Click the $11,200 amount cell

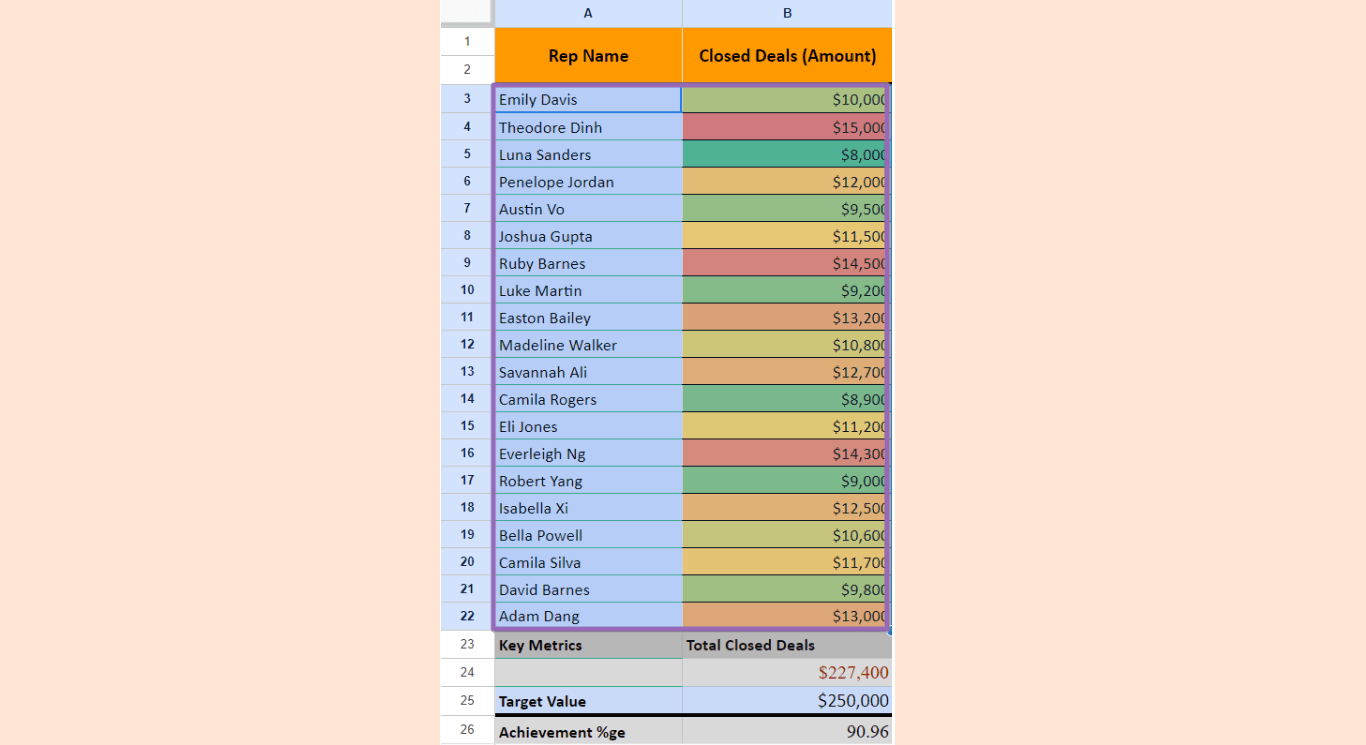coord(786,426)
